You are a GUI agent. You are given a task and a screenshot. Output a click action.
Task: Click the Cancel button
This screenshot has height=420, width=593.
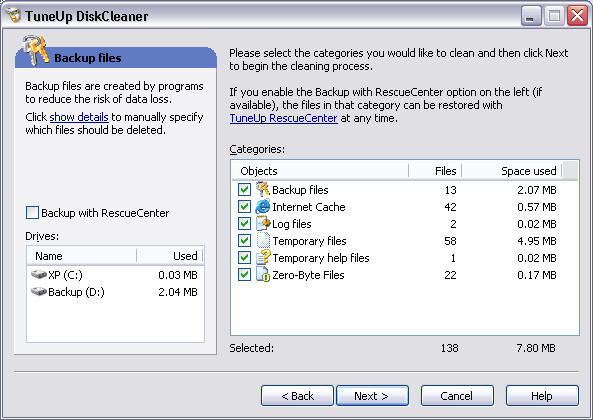click(x=457, y=396)
